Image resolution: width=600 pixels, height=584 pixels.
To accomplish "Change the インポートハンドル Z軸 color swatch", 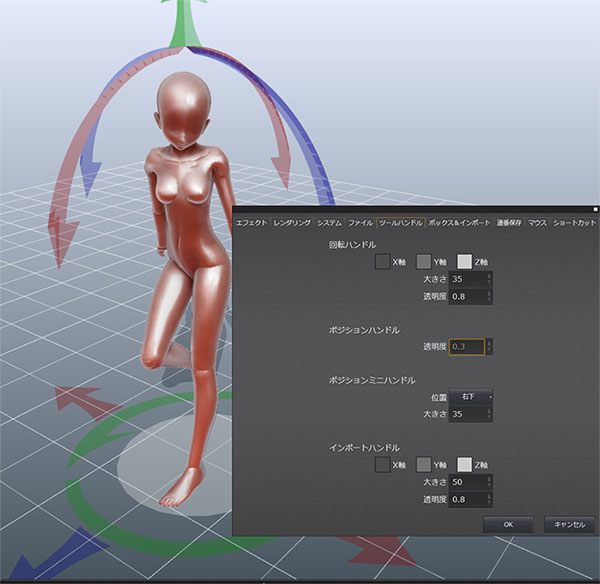I will (x=465, y=465).
